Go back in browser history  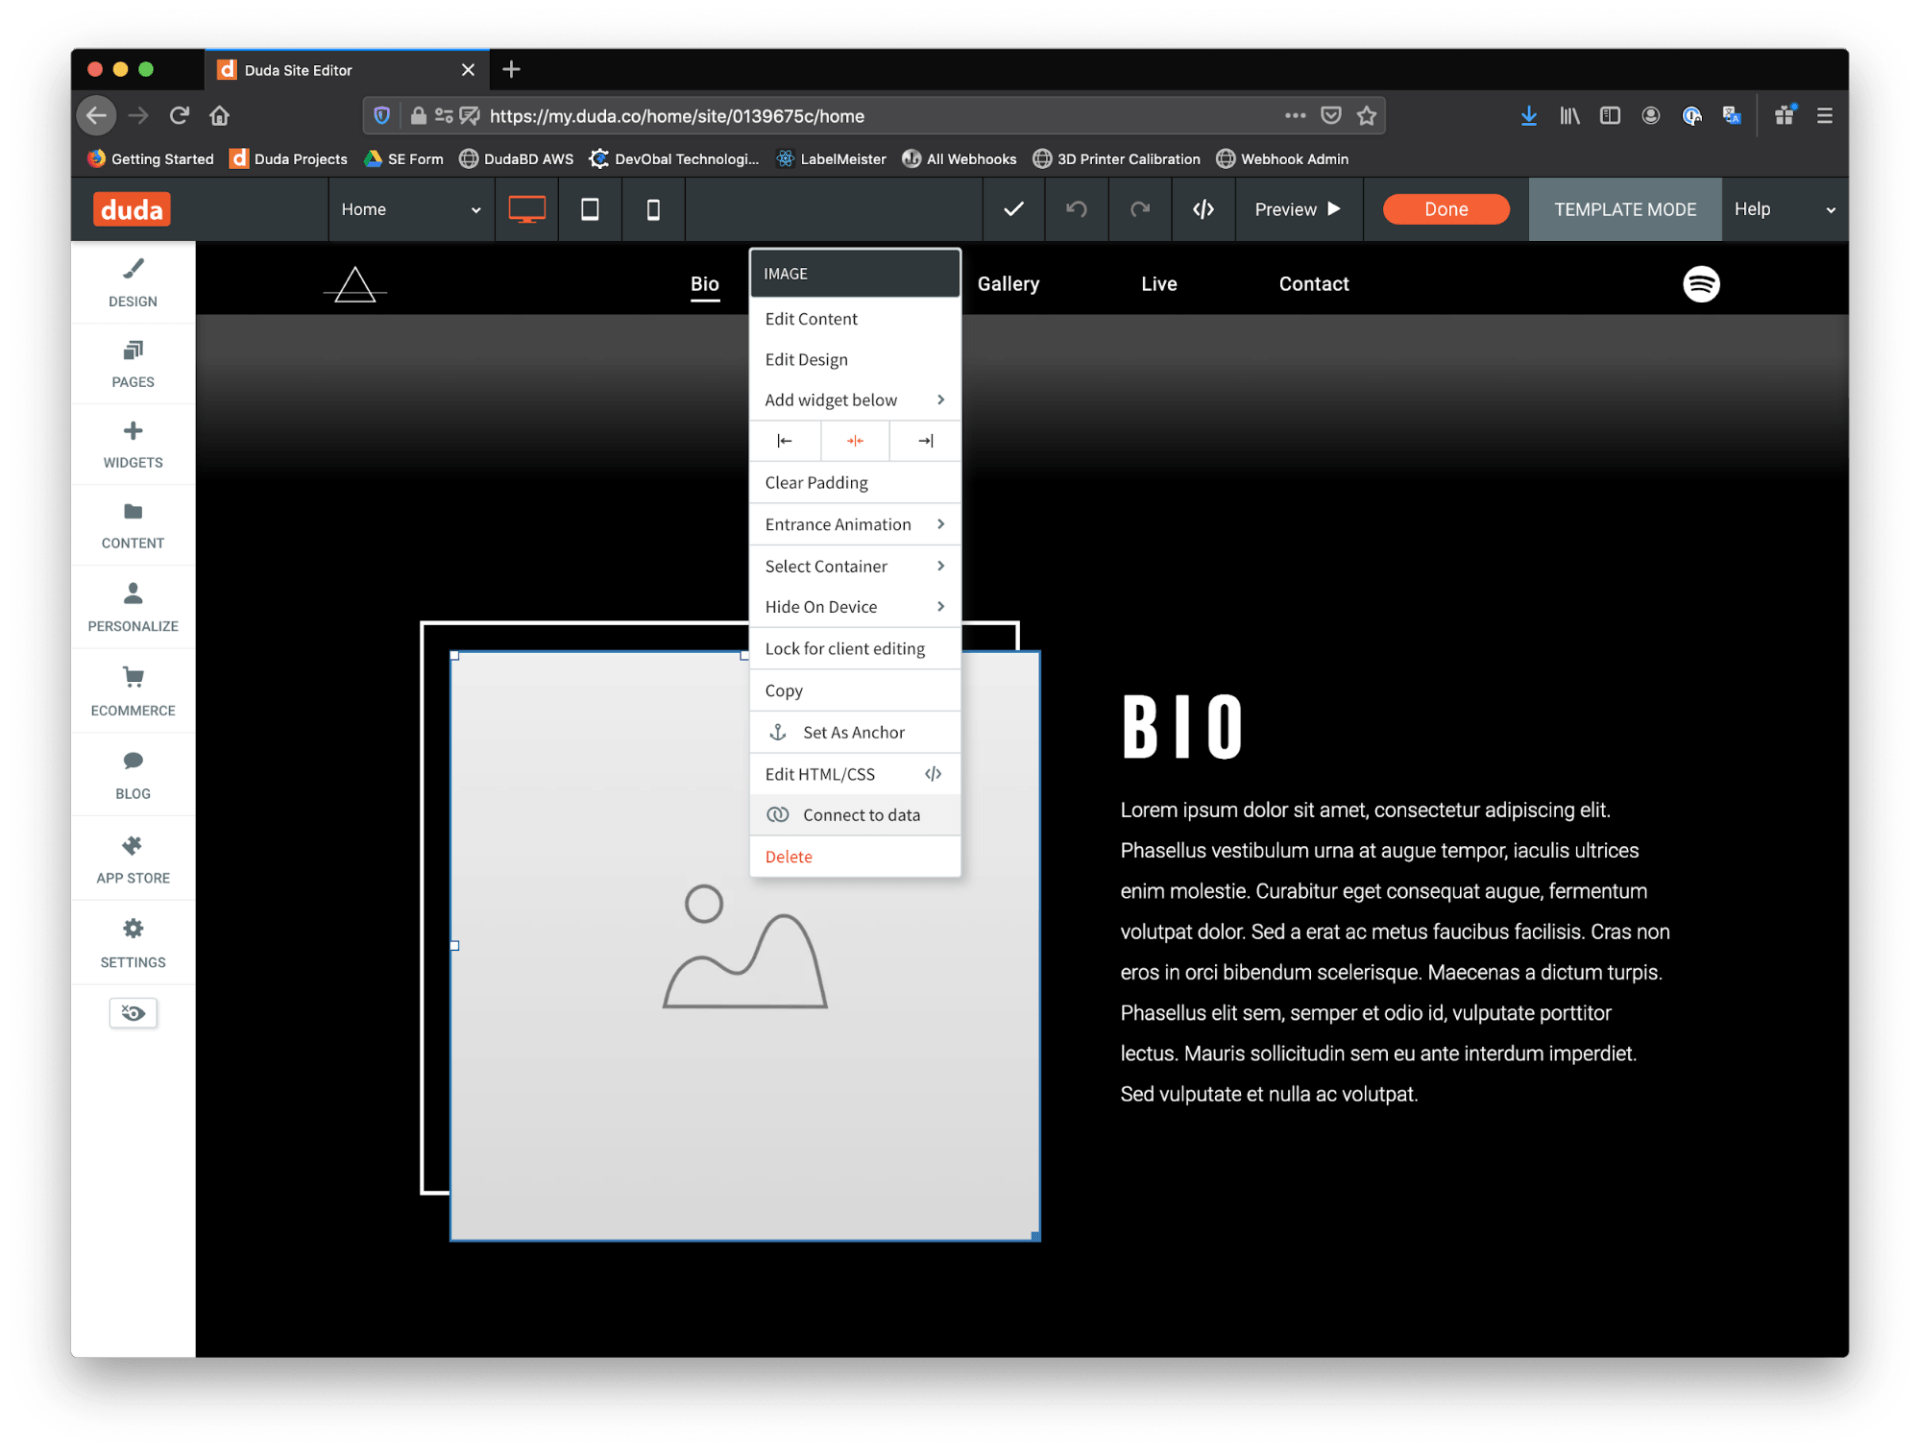[96, 116]
